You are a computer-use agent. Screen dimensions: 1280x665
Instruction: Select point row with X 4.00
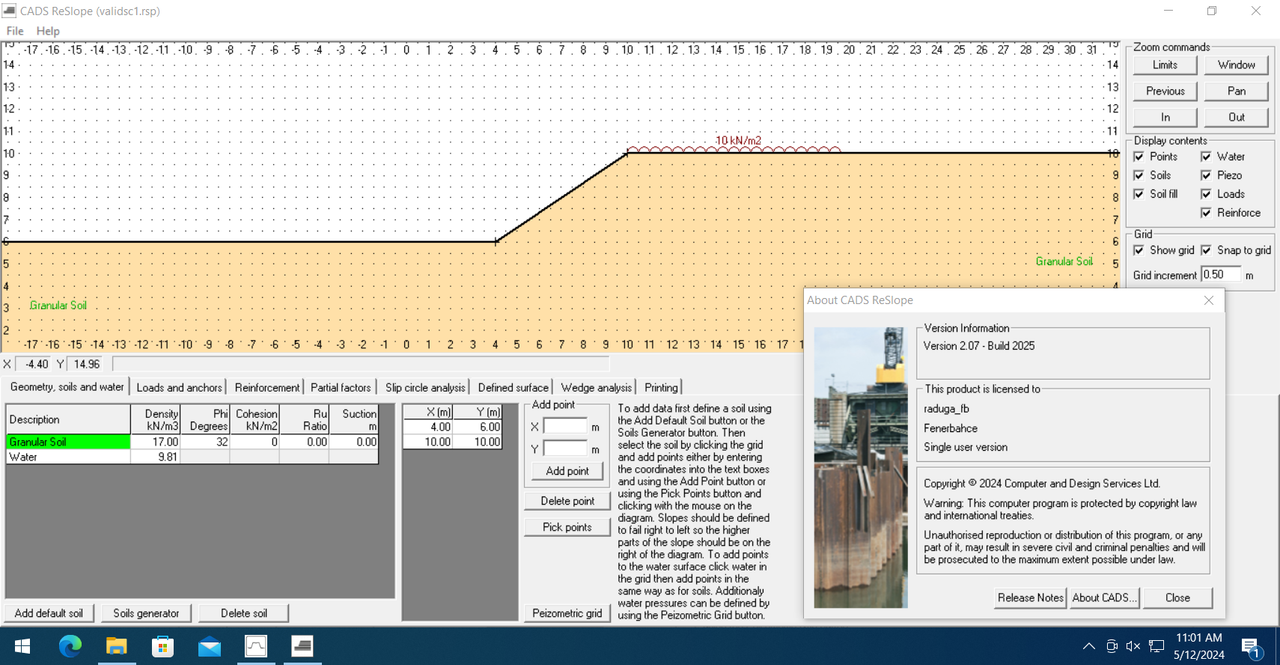[x=452, y=426]
